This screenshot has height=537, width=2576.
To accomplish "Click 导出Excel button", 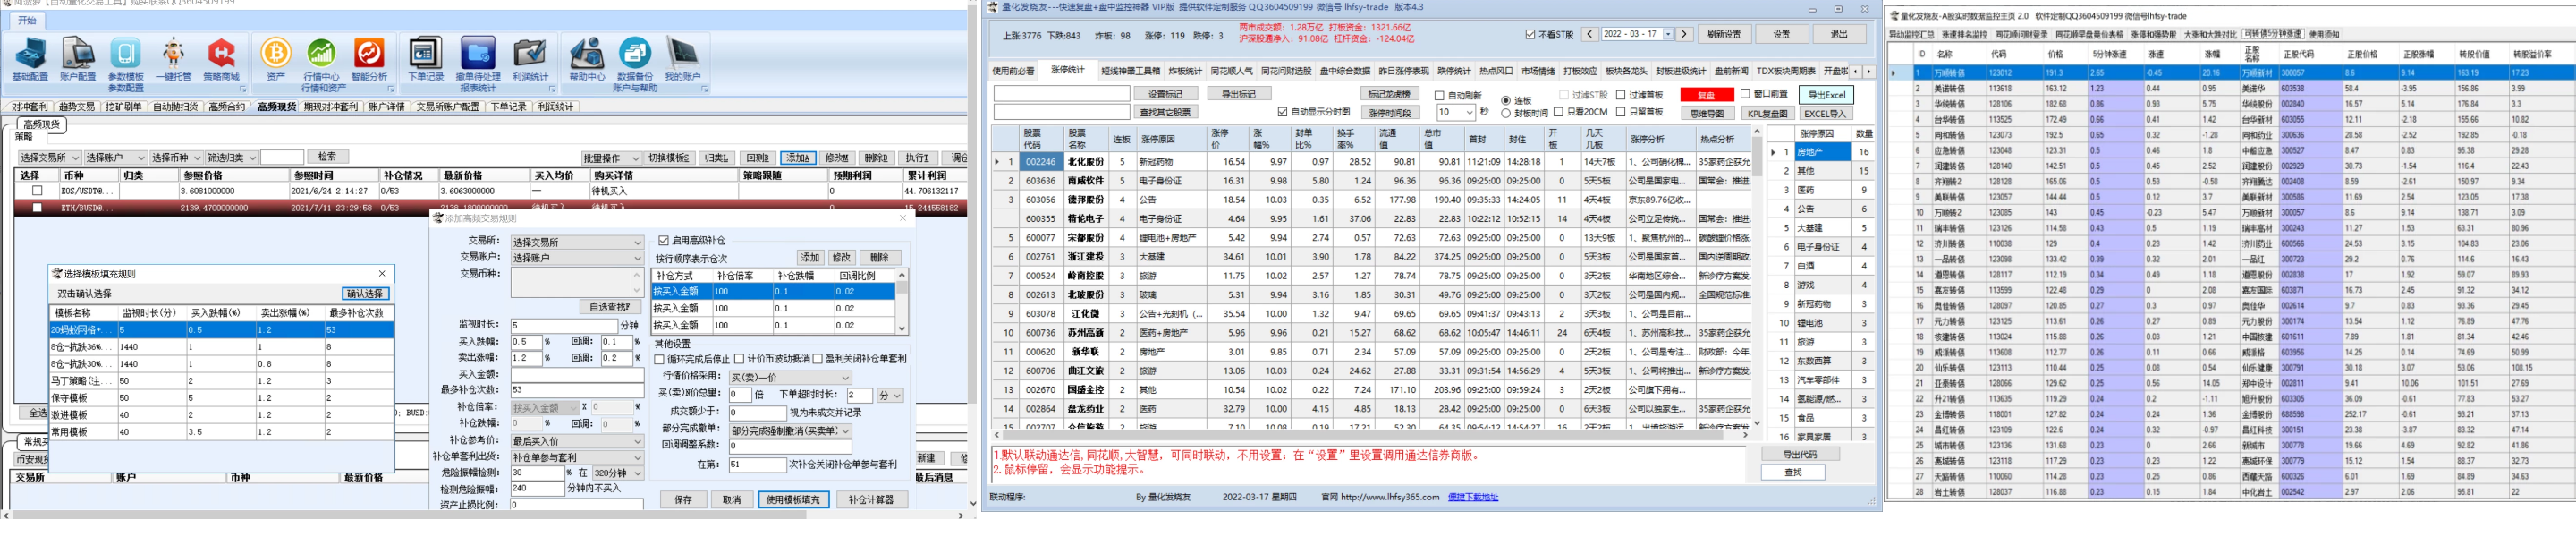I will tap(1826, 95).
